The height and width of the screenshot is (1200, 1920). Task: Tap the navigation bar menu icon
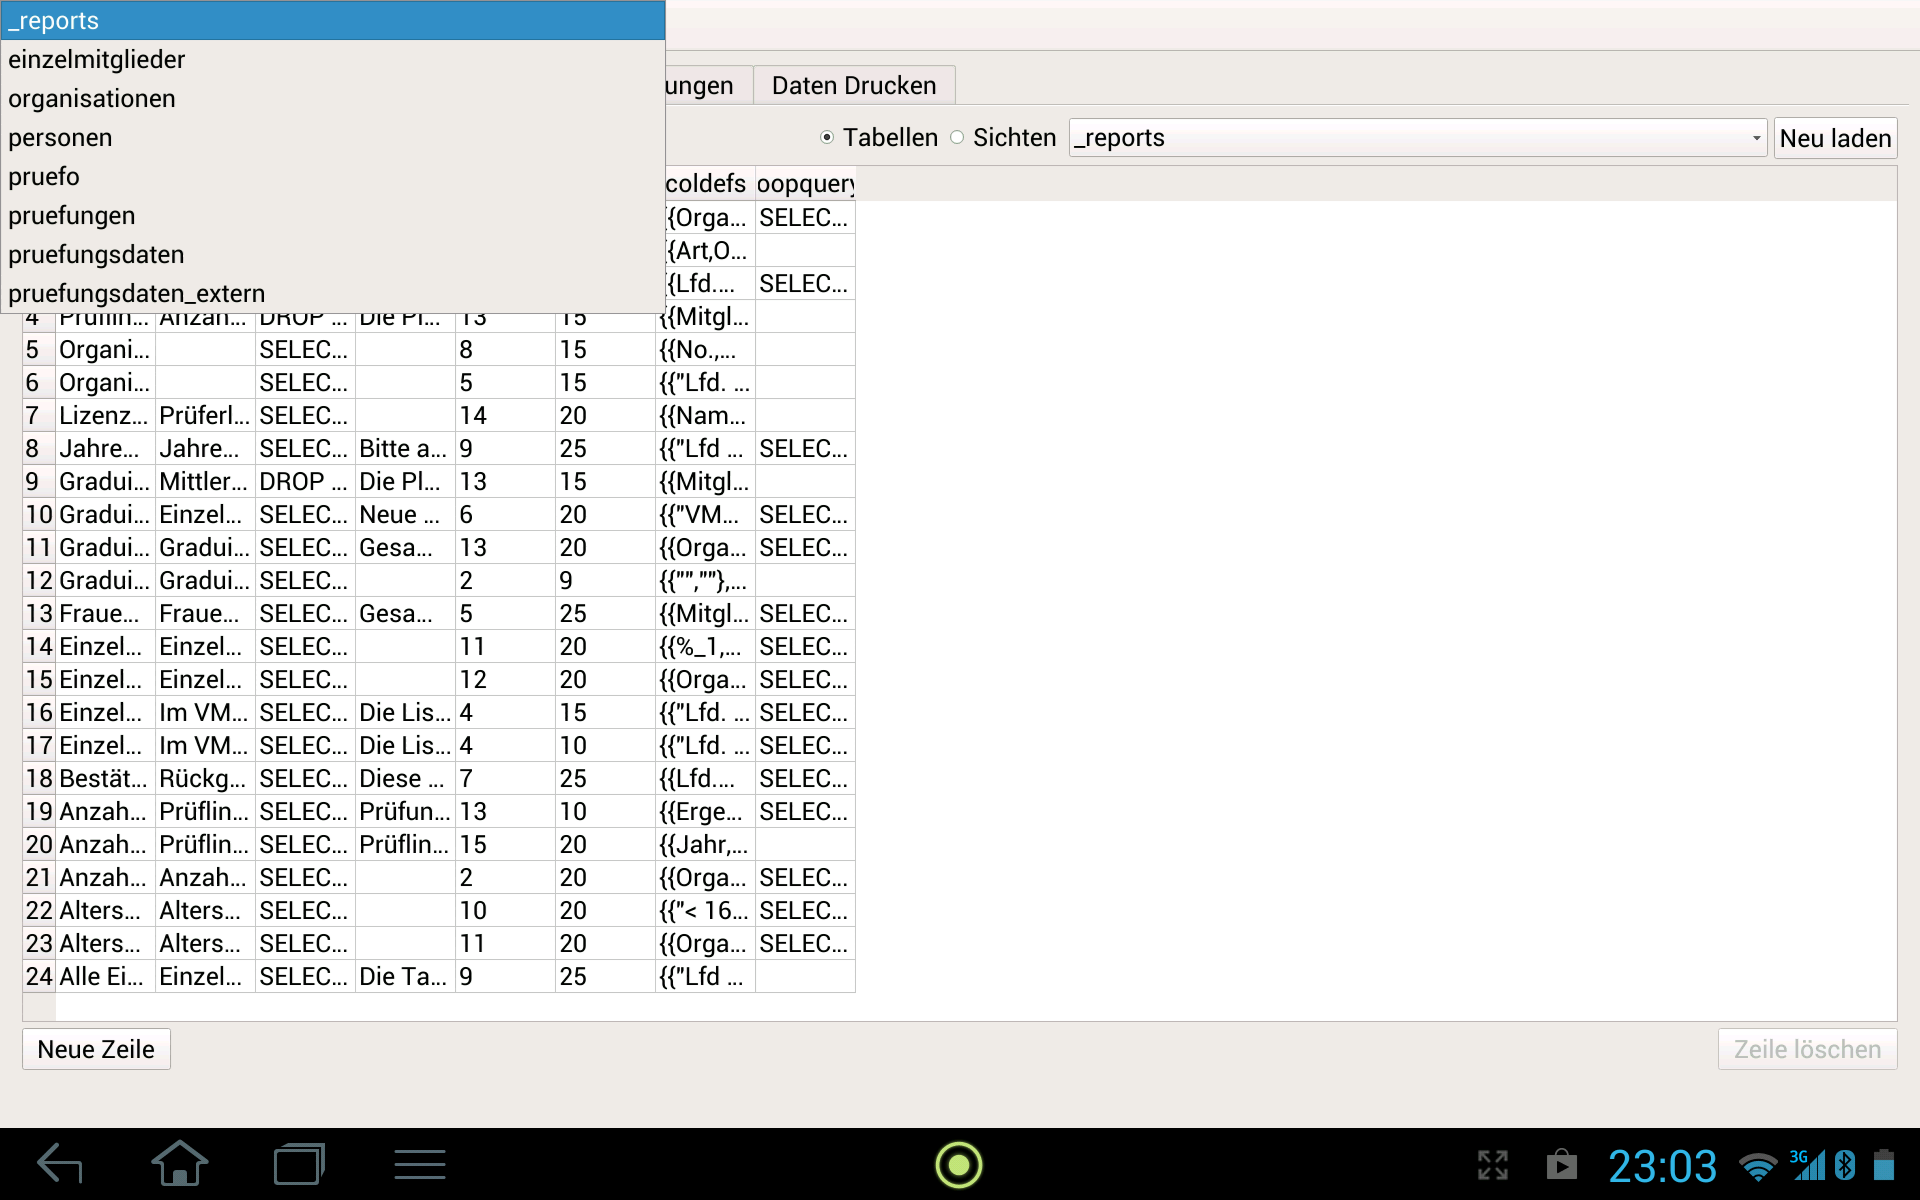pos(419,1164)
